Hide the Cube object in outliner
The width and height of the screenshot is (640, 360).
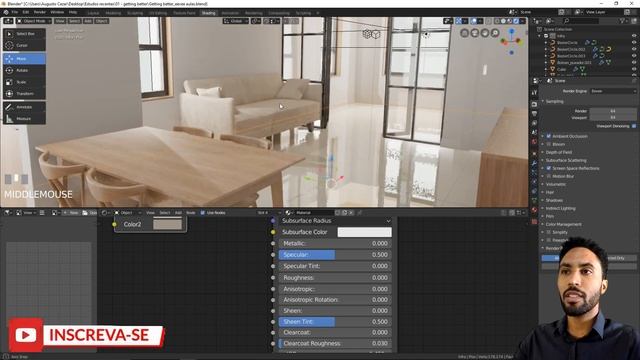click(634, 69)
